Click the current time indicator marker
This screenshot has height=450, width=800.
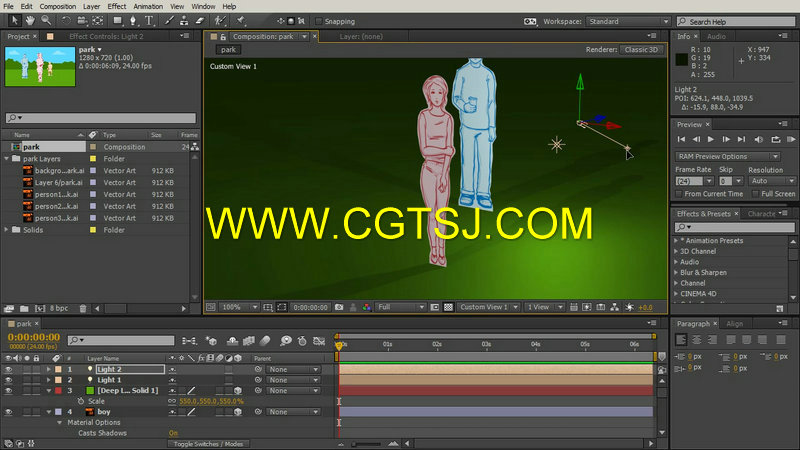[339, 346]
